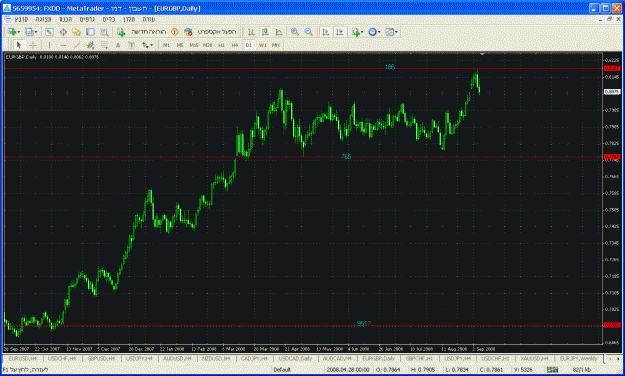This screenshot has height=376, width=625.
Task: Set timeframe to M1
Action: pyautogui.click(x=166, y=45)
